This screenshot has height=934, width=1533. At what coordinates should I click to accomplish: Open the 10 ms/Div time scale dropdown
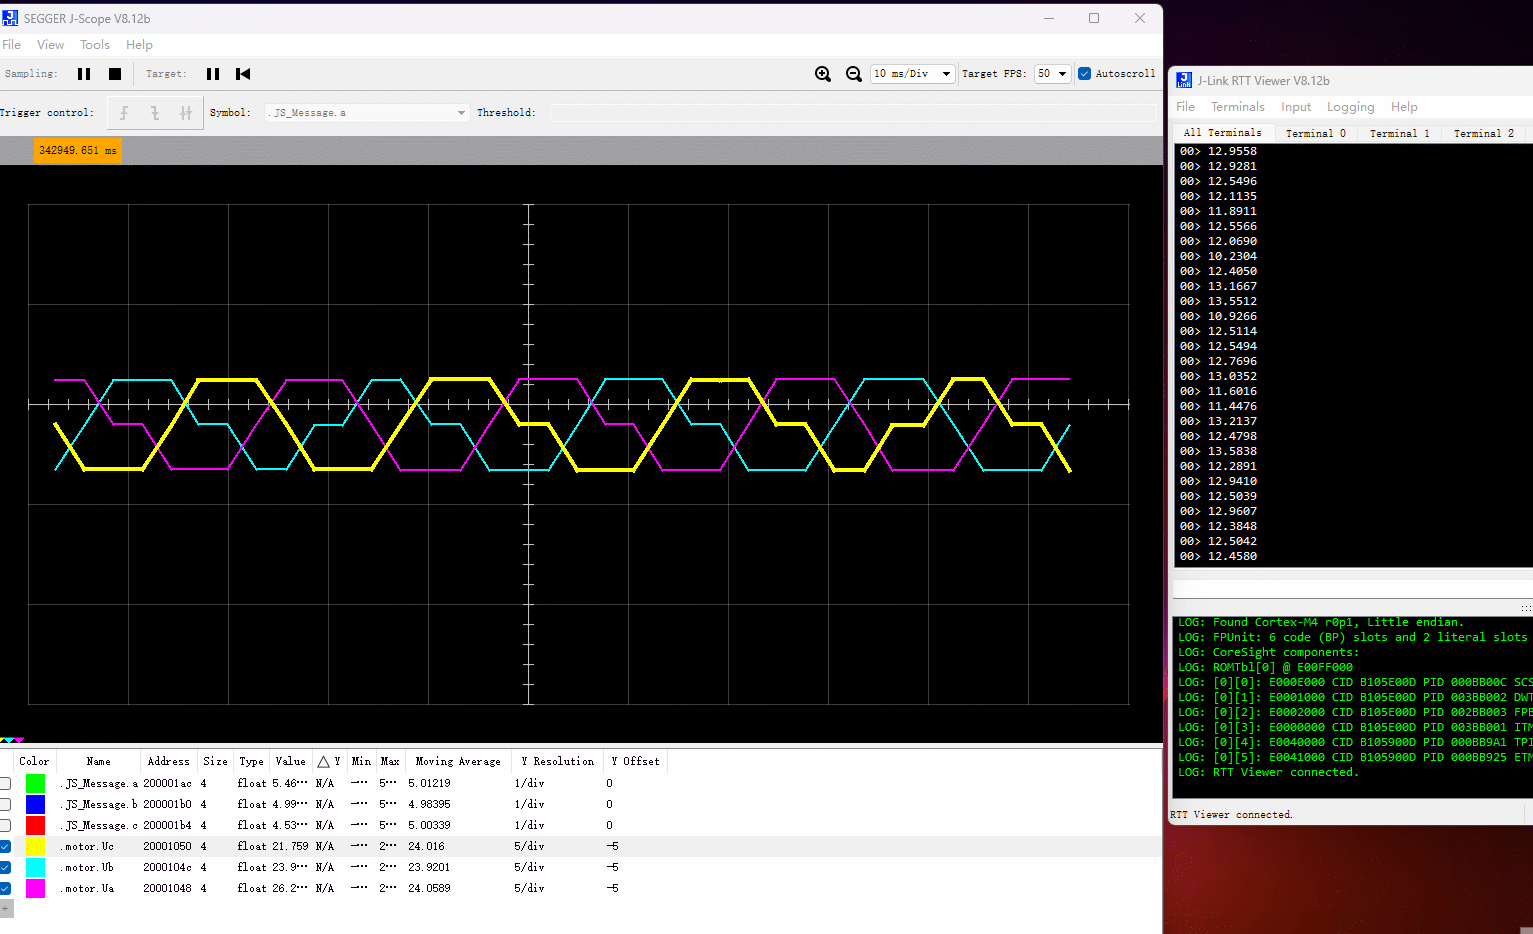(912, 74)
